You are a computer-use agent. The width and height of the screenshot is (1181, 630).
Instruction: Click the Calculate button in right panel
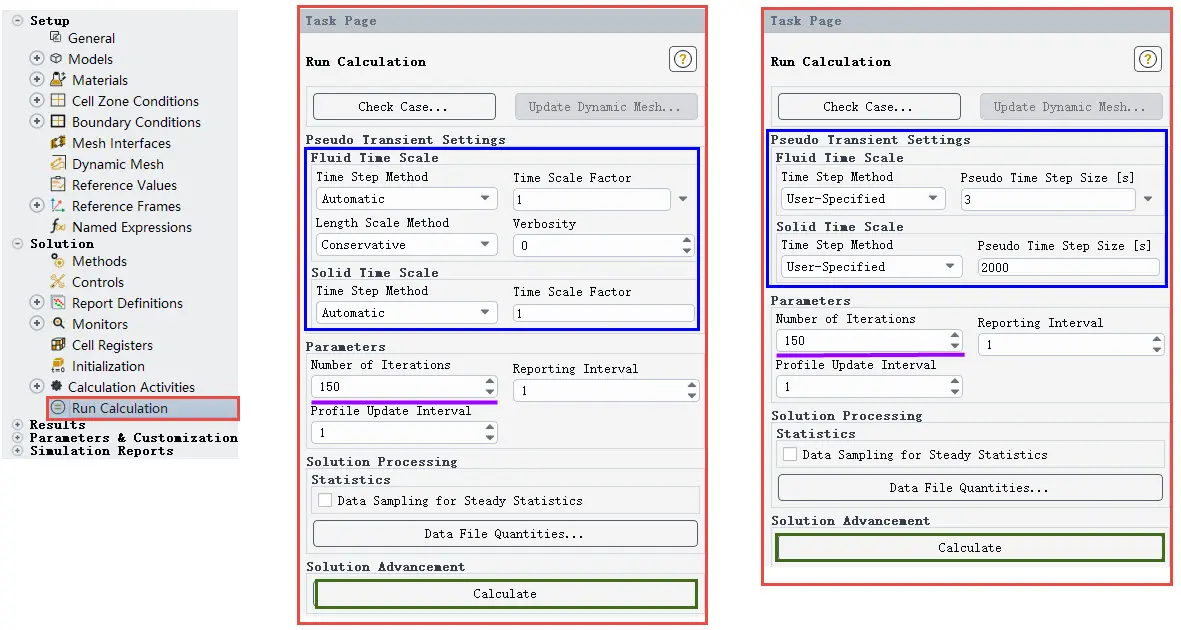click(969, 548)
